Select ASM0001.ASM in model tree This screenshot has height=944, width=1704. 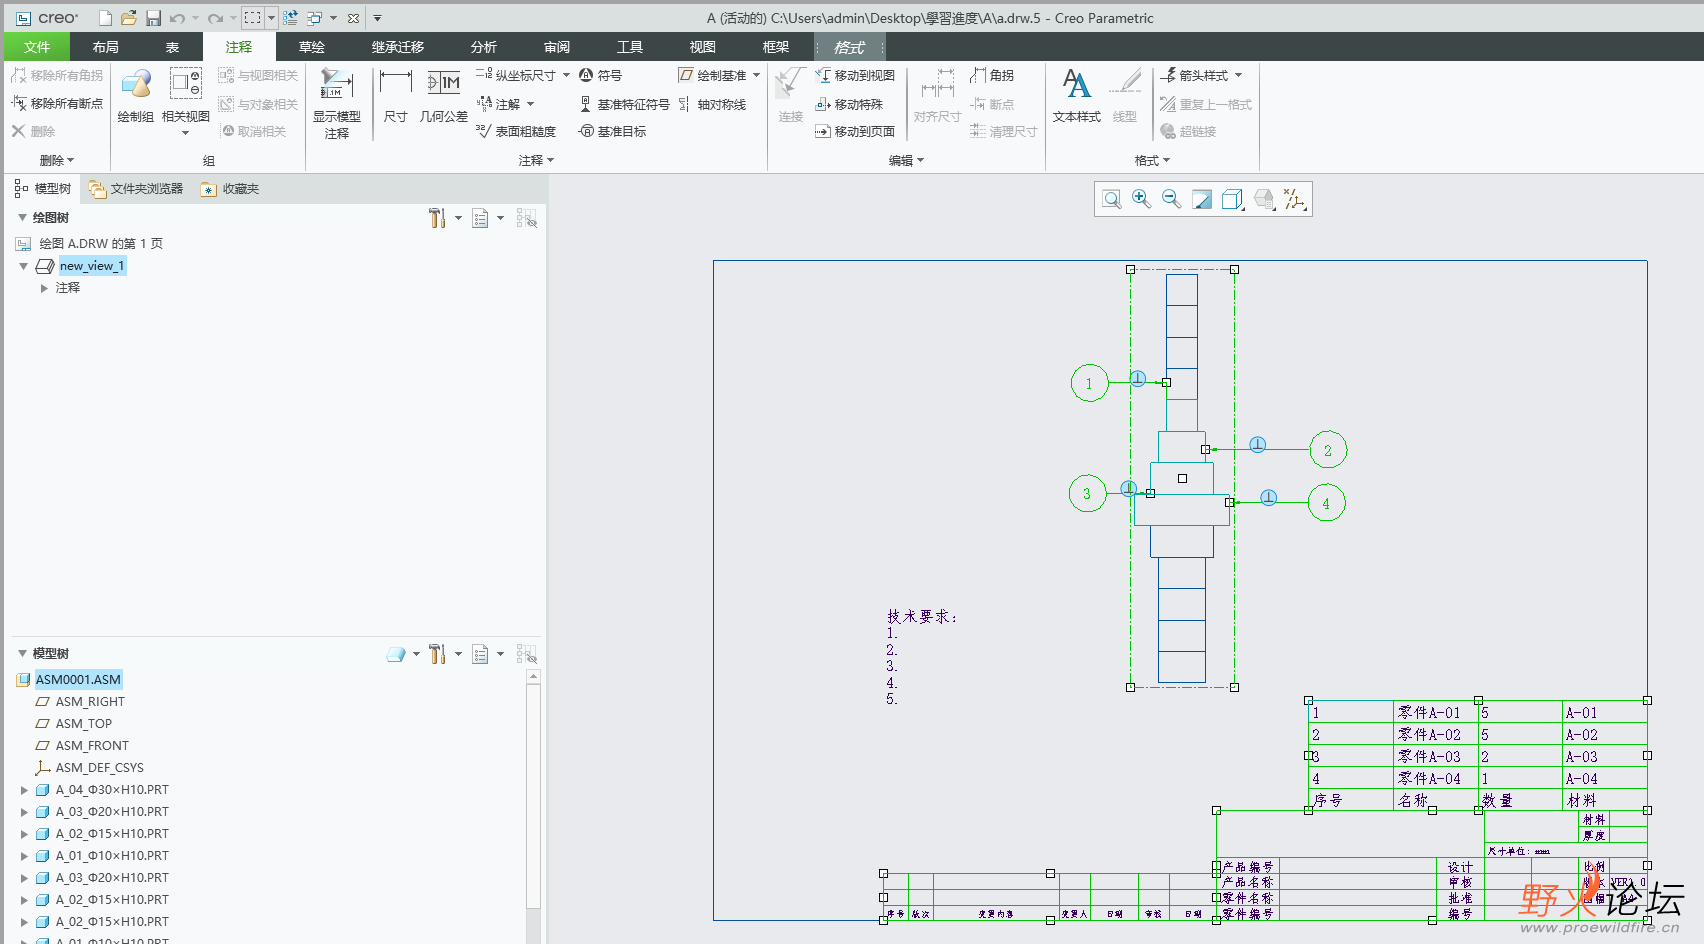pyautogui.click(x=78, y=680)
